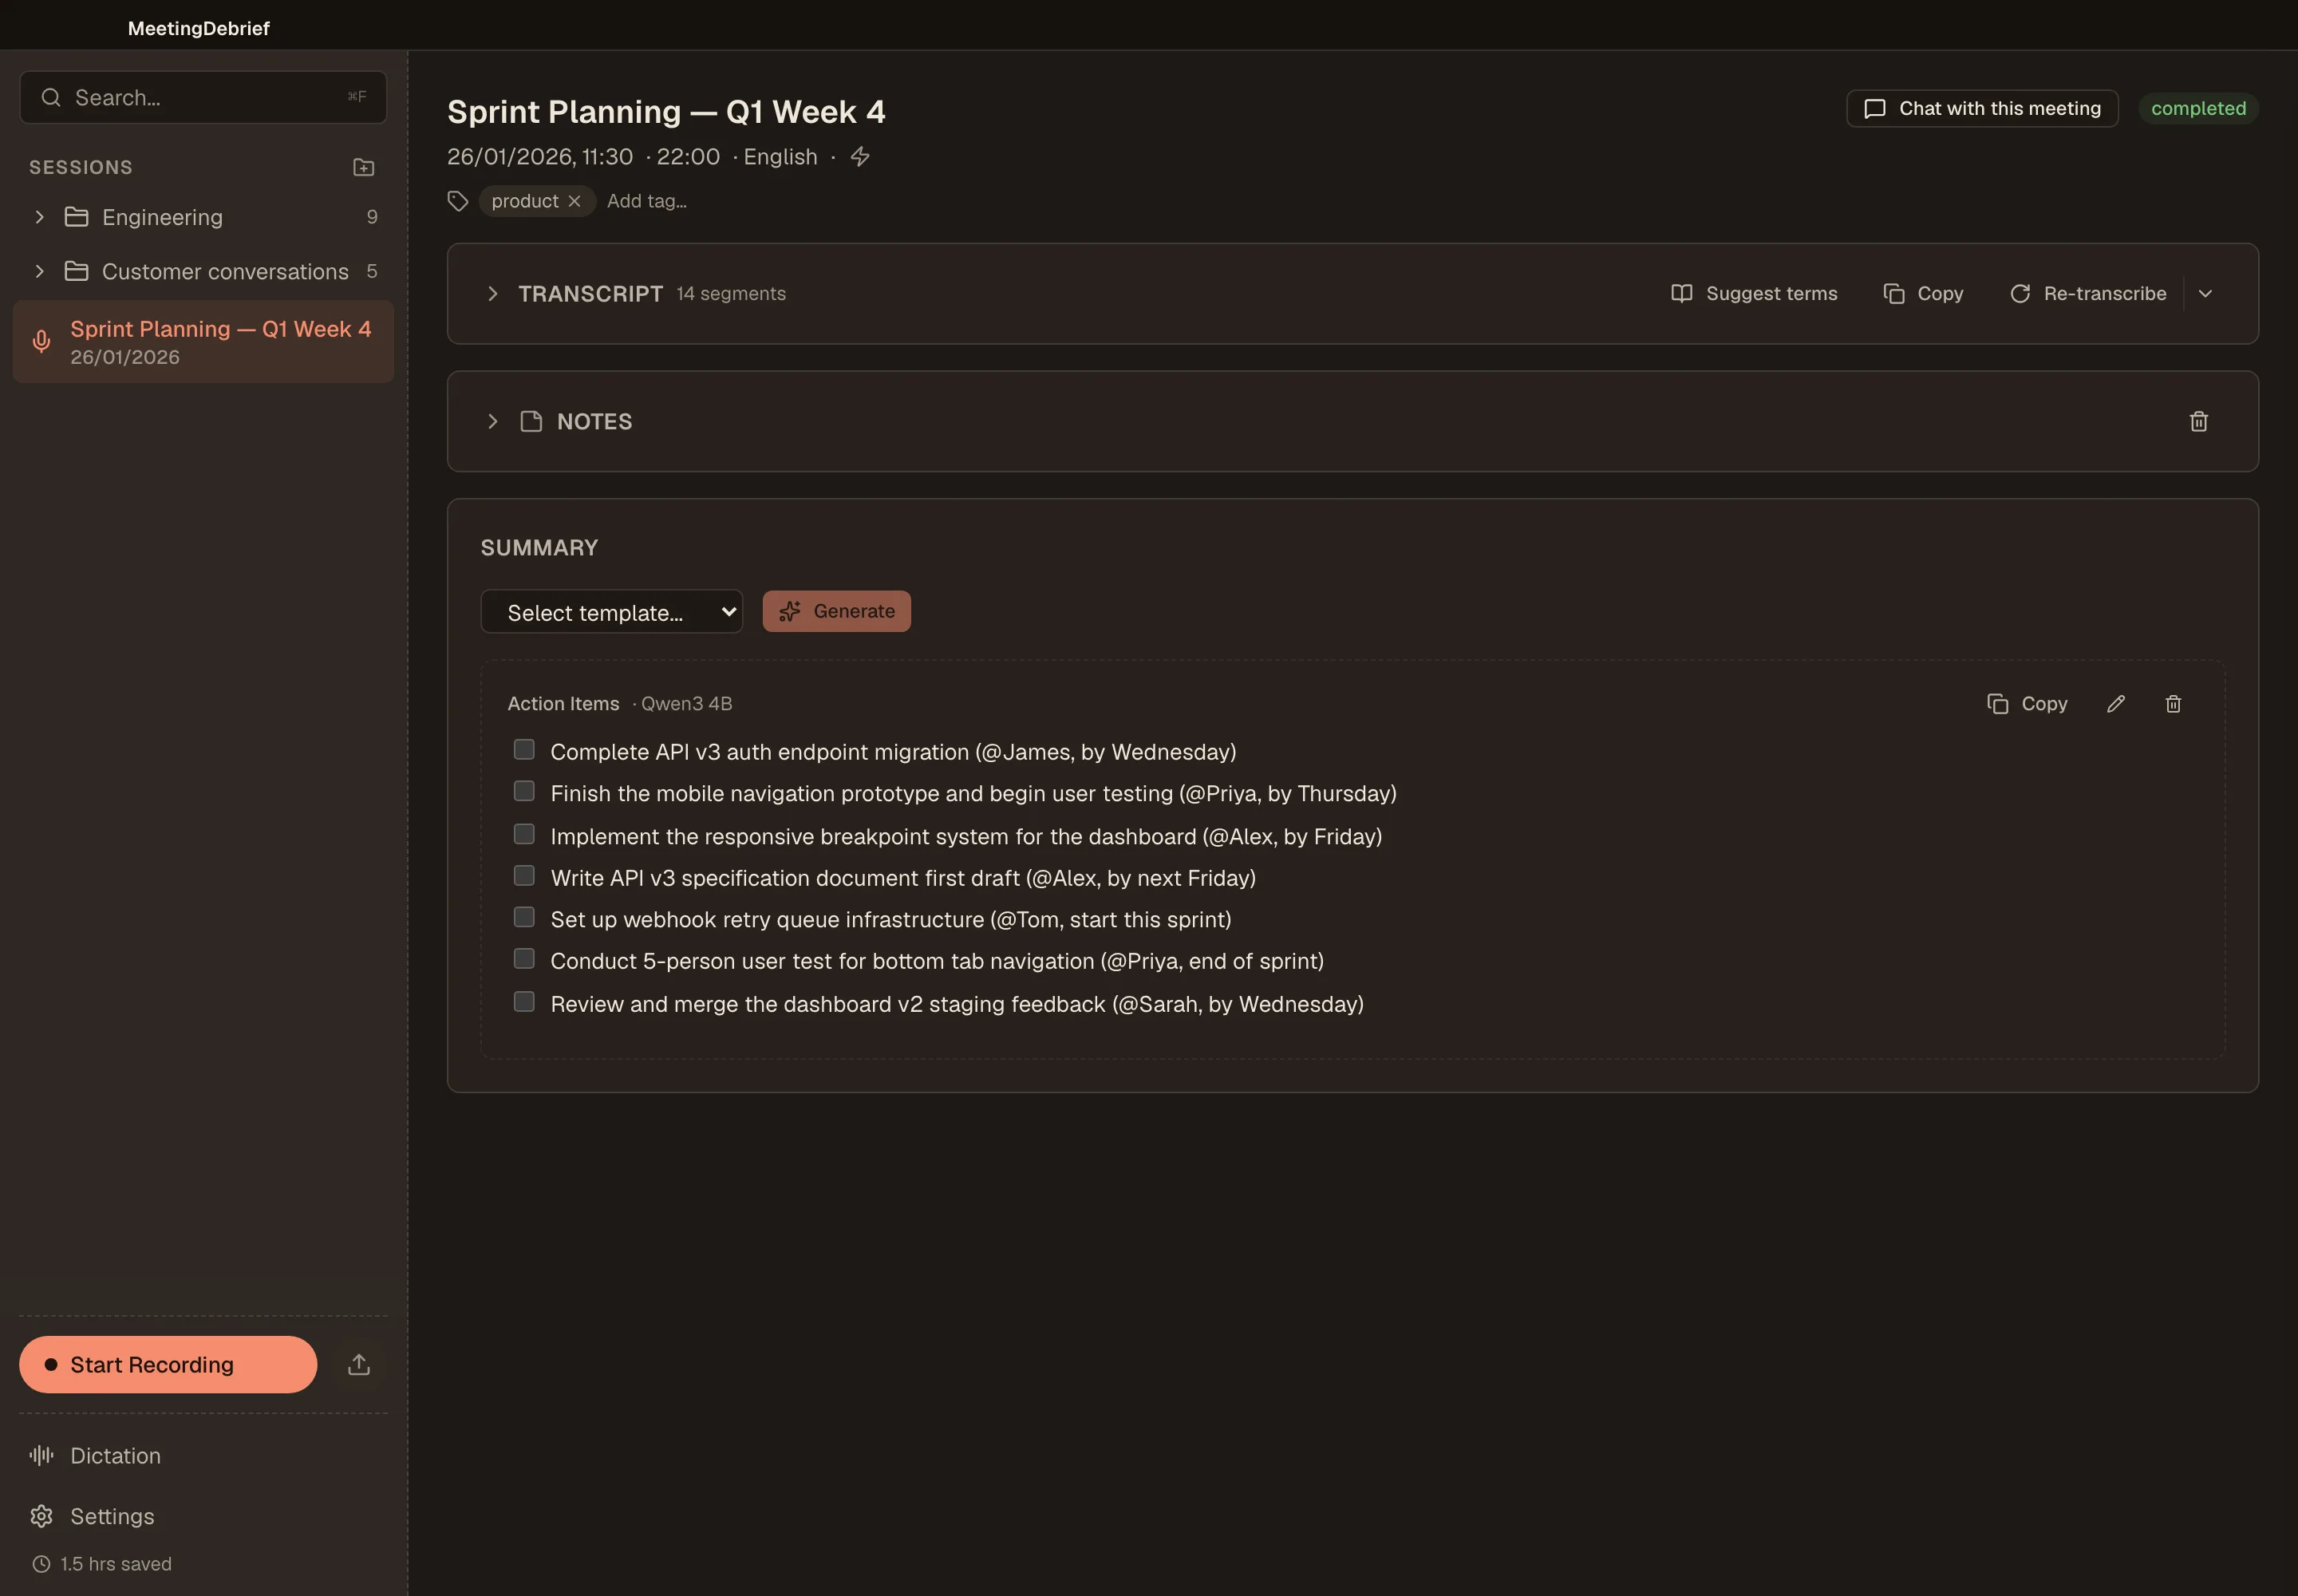Check the API v3 auth endpoint migration item

(x=524, y=749)
